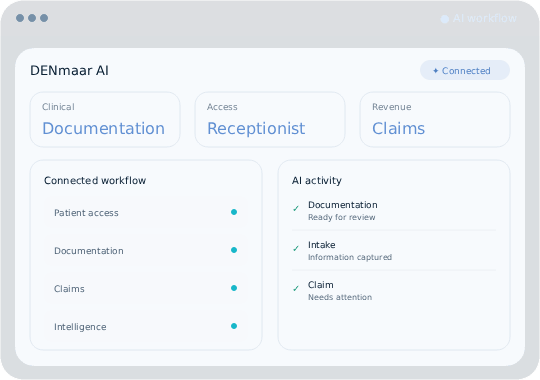Click the teal dot beside Documentation workflow
540x380 pixels.
(234, 250)
